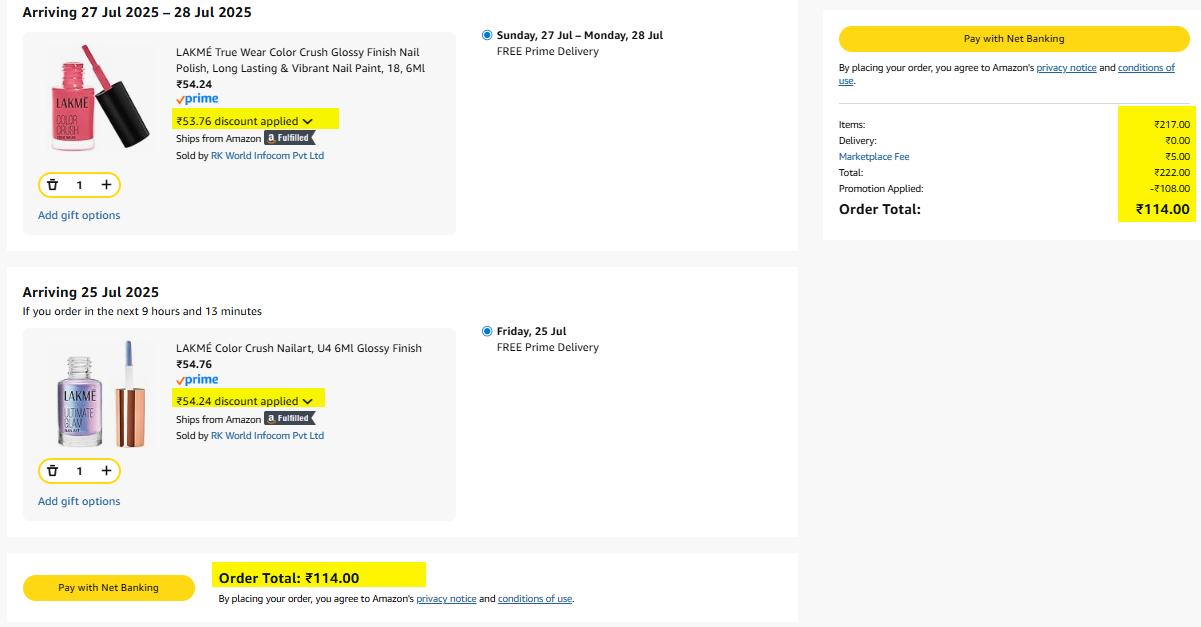Select Friday, 25 Jul delivery option

pyautogui.click(x=487, y=331)
